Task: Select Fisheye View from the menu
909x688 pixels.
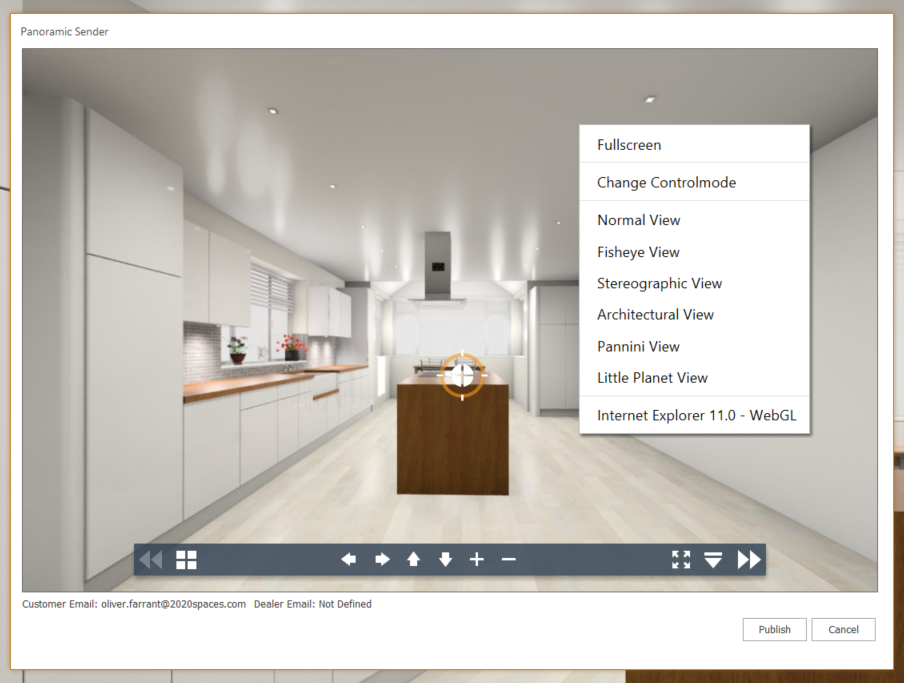Action: pyautogui.click(x=638, y=252)
